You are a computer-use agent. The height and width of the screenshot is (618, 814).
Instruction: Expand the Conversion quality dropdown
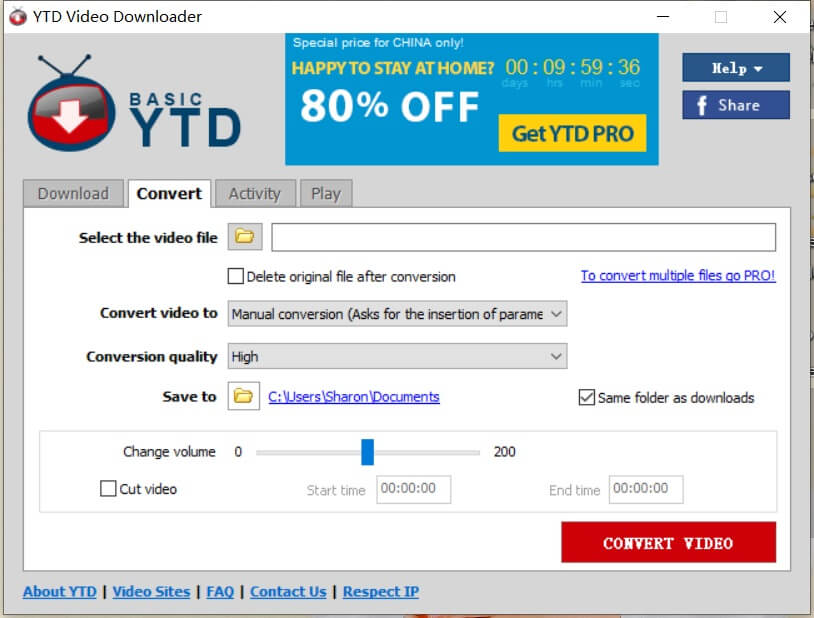click(x=397, y=356)
